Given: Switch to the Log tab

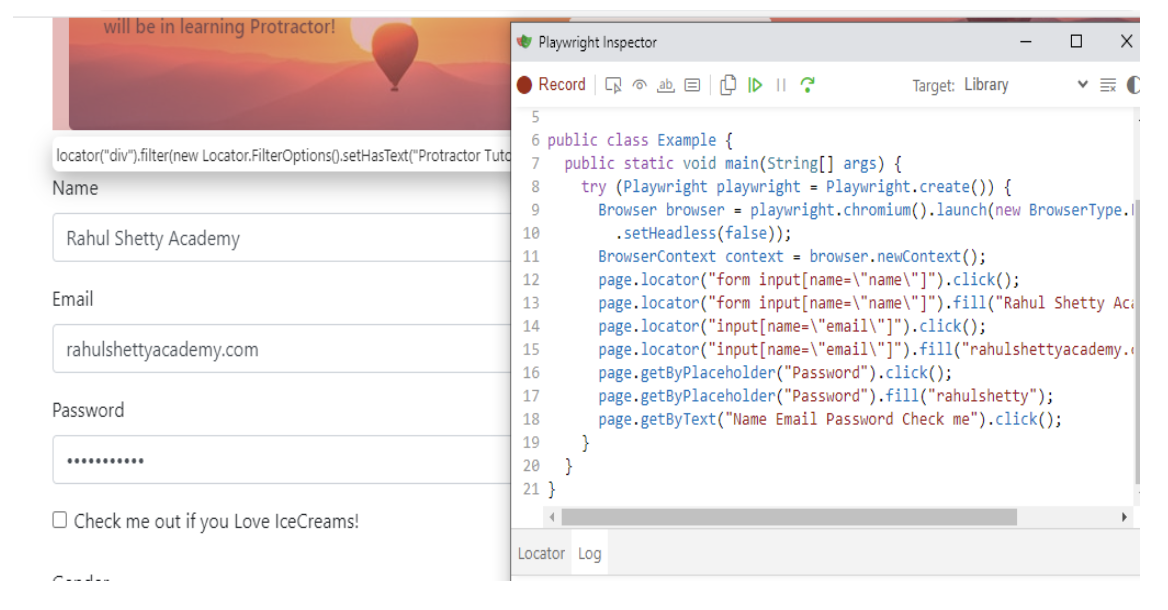Looking at the screenshot, I should 589,553.
